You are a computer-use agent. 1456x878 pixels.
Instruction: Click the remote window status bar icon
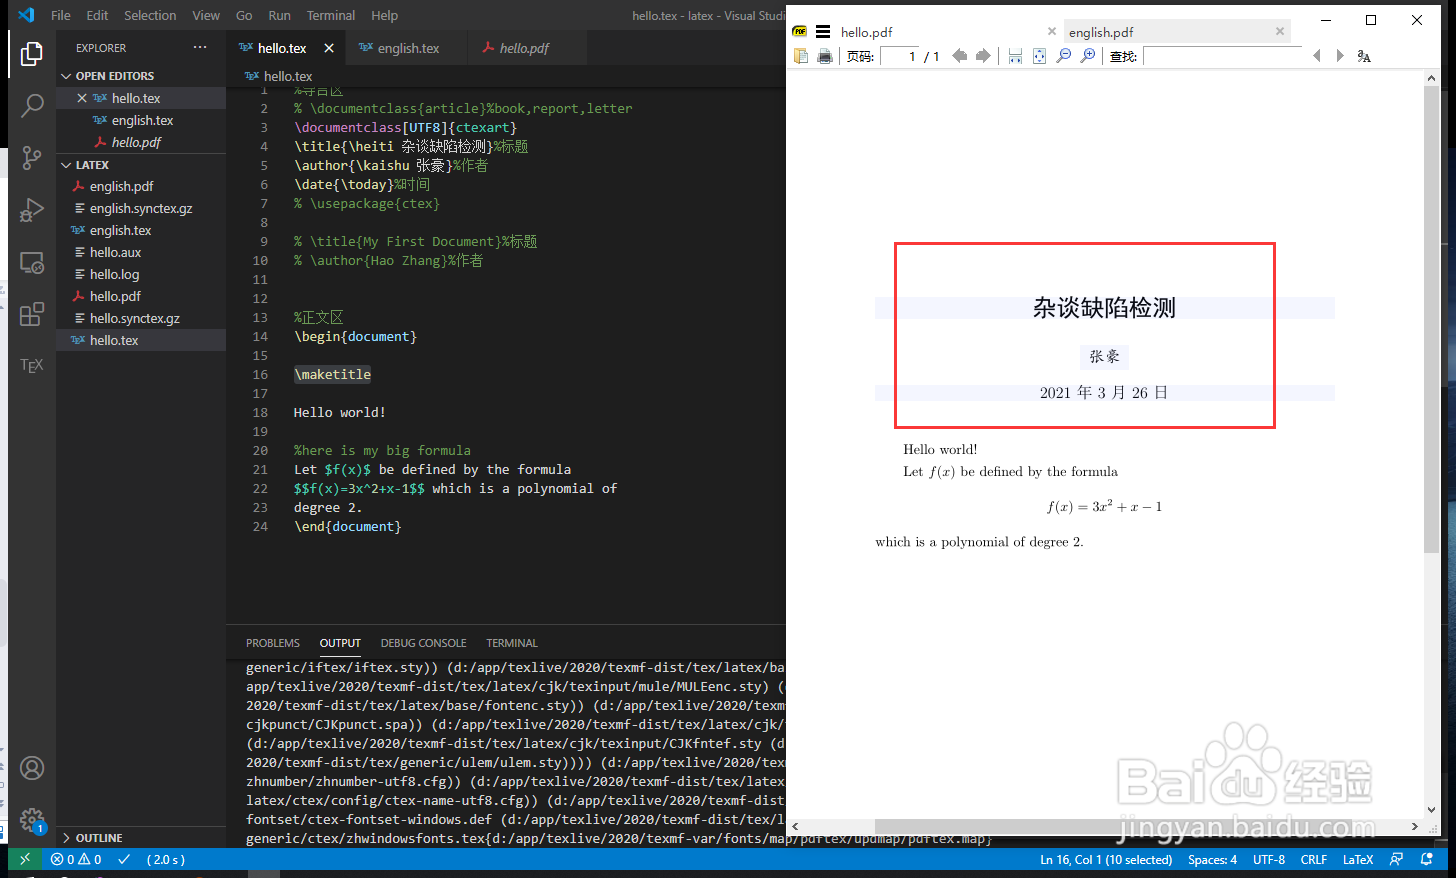click(25, 859)
